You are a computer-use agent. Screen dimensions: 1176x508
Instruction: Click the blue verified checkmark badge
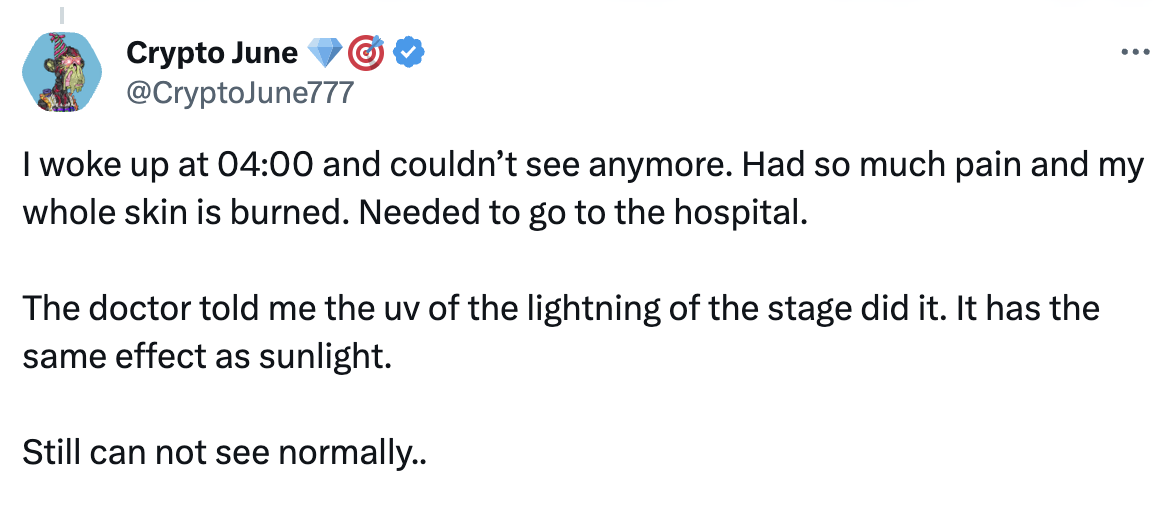(x=409, y=52)
